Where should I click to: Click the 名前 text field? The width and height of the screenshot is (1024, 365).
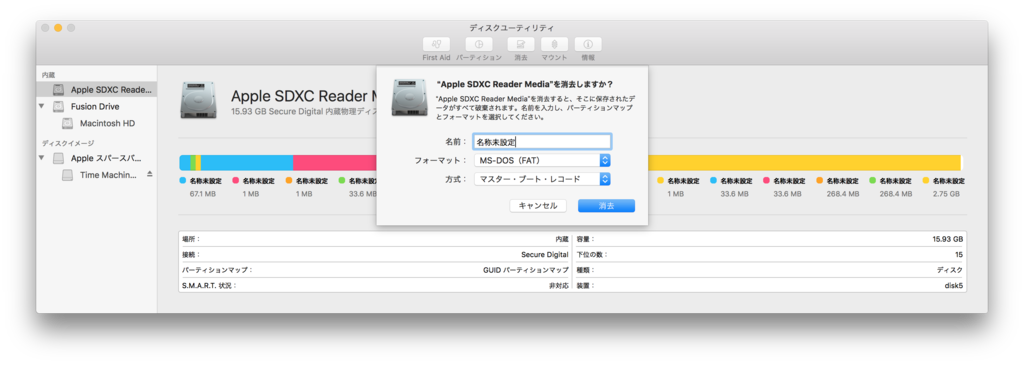coord(542,142)
